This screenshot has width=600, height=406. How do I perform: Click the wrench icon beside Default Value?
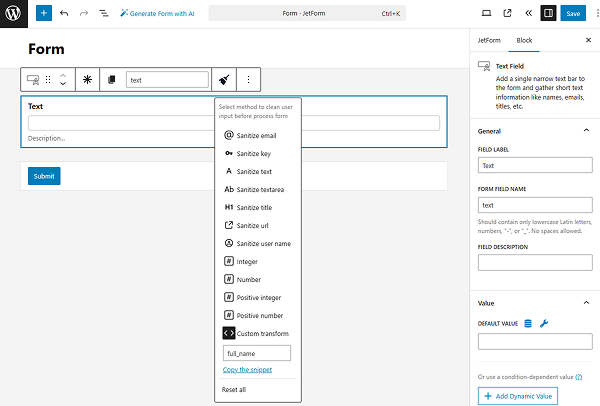click(544, 322)
